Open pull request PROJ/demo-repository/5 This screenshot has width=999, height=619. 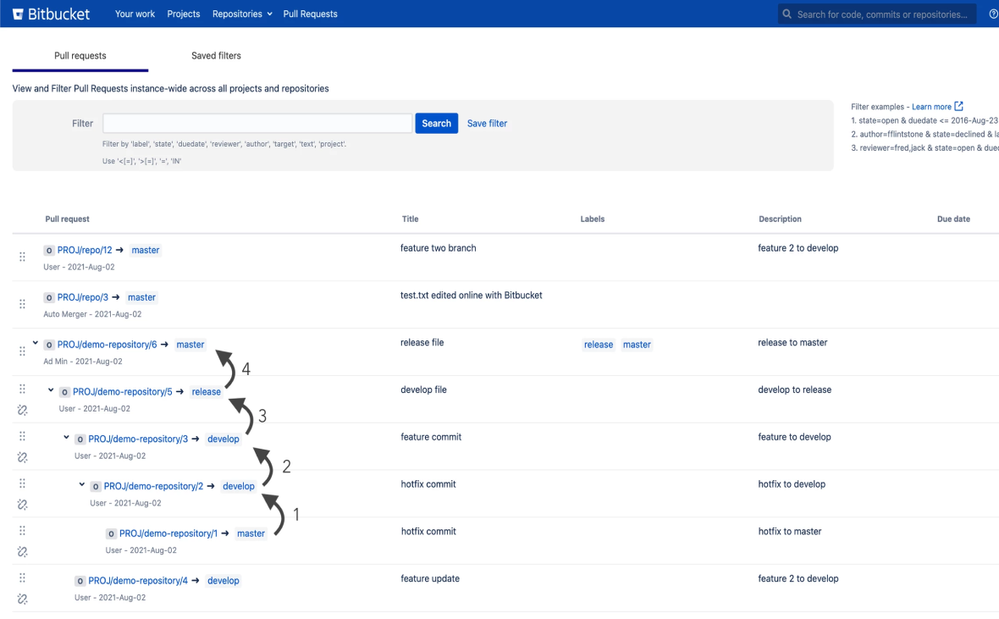(x=122, y=392)
